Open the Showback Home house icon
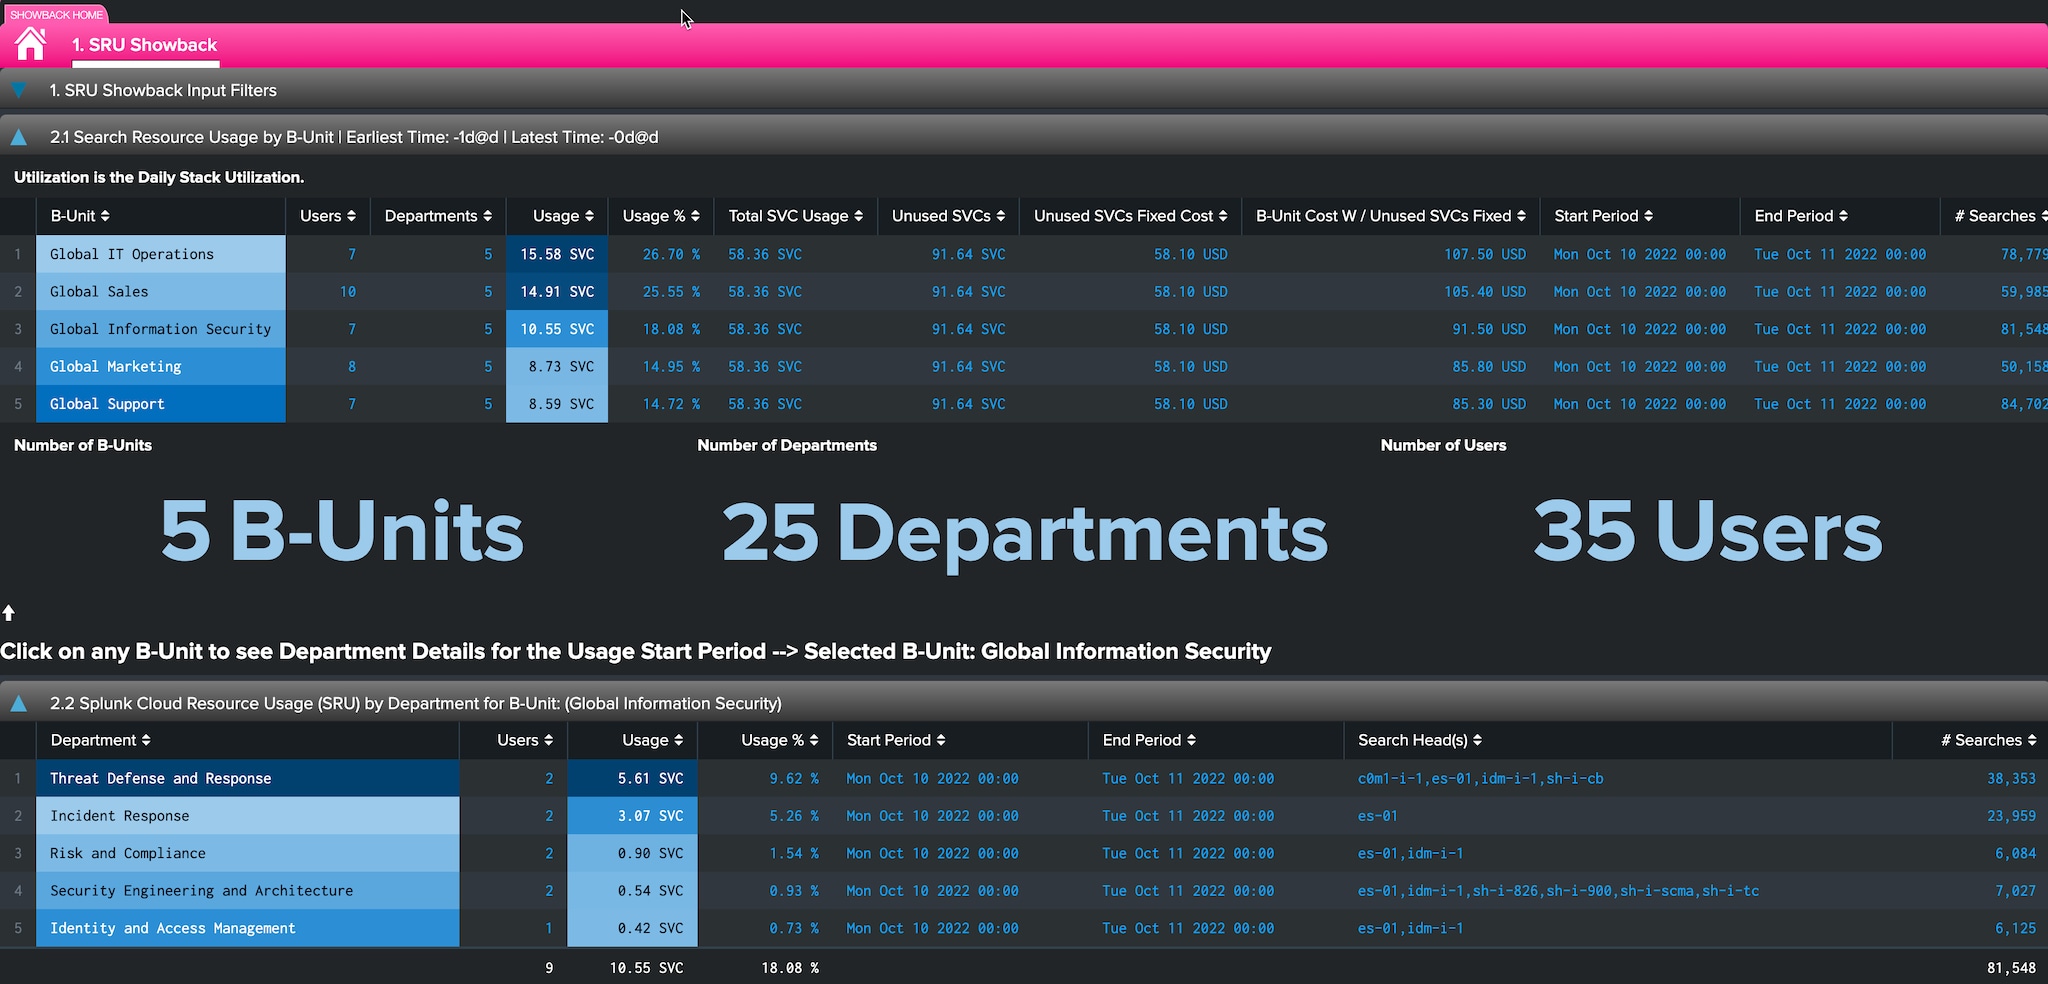 coord(30,44)
